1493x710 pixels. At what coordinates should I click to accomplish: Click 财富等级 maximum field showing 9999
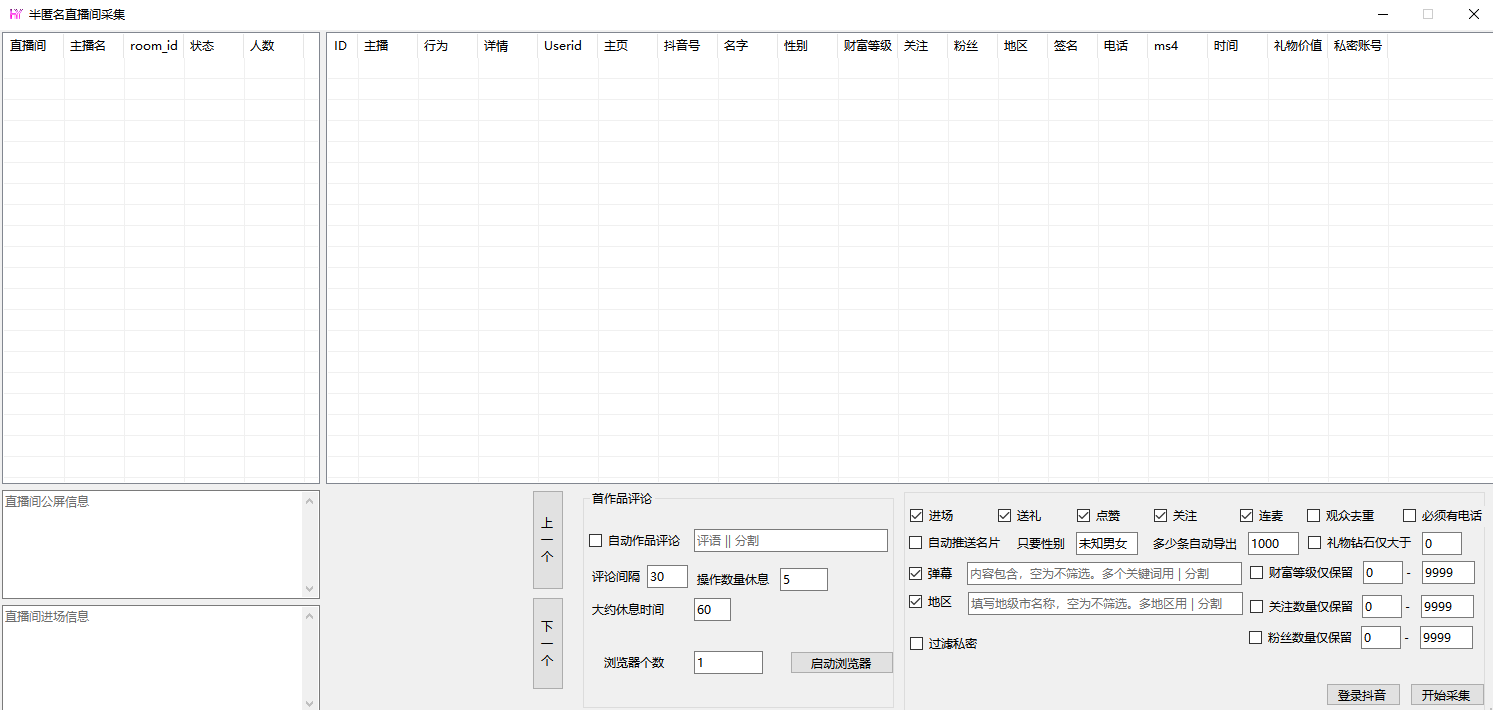[1447, 573]
